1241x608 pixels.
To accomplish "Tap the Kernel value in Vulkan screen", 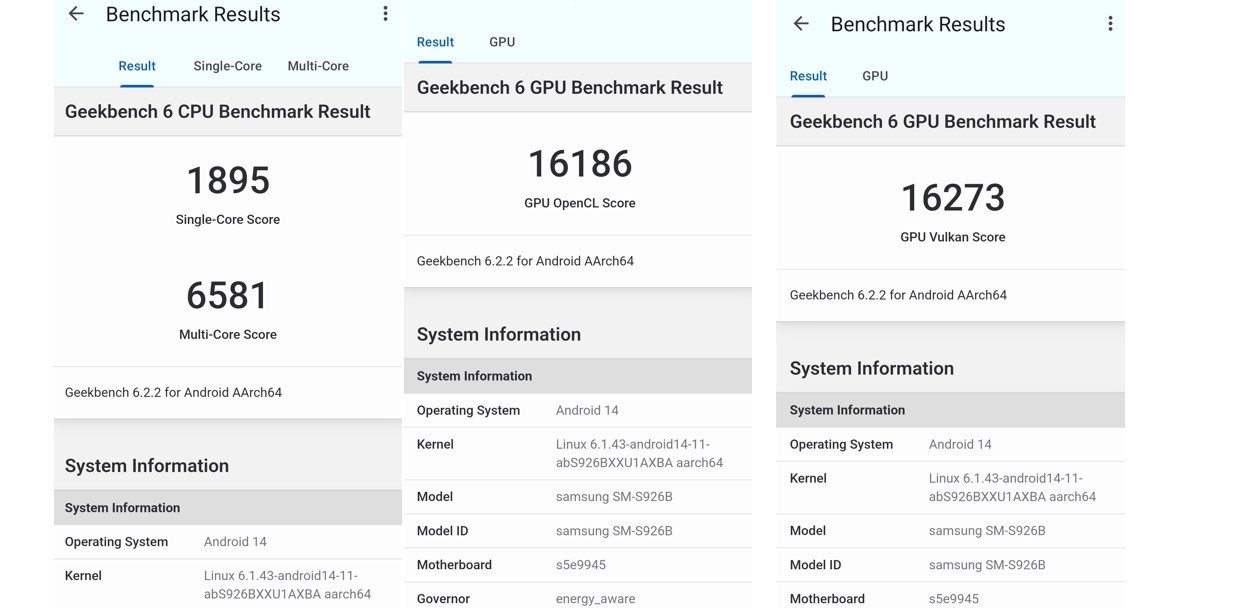I will click(x=1012, y=487).
